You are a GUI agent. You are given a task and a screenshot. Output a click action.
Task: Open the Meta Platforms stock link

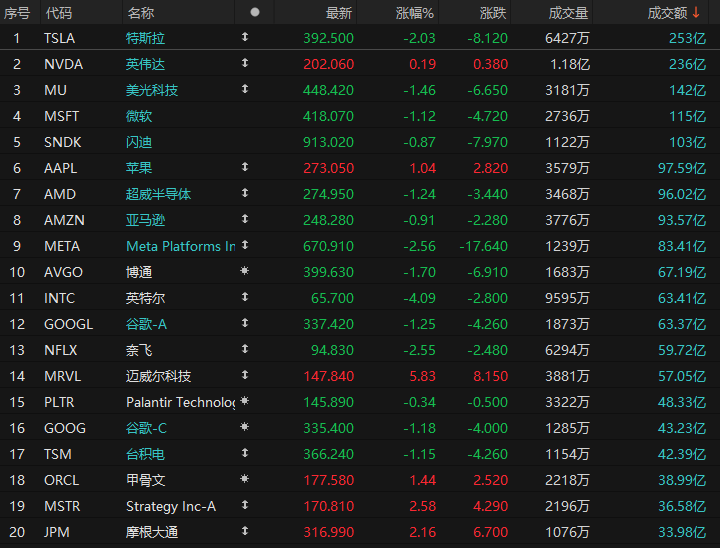pos(180,246)
